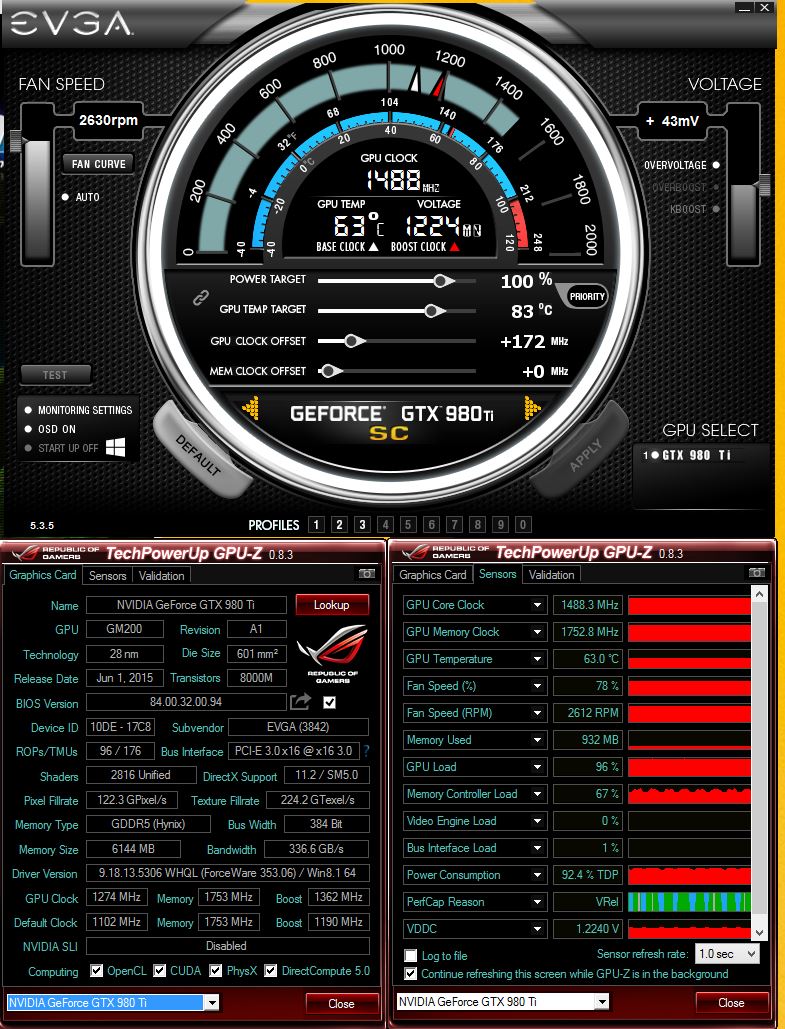Open the GPU Memory Clock sensor dropdown
The image size is (785, 1029).
click(538, 632)
